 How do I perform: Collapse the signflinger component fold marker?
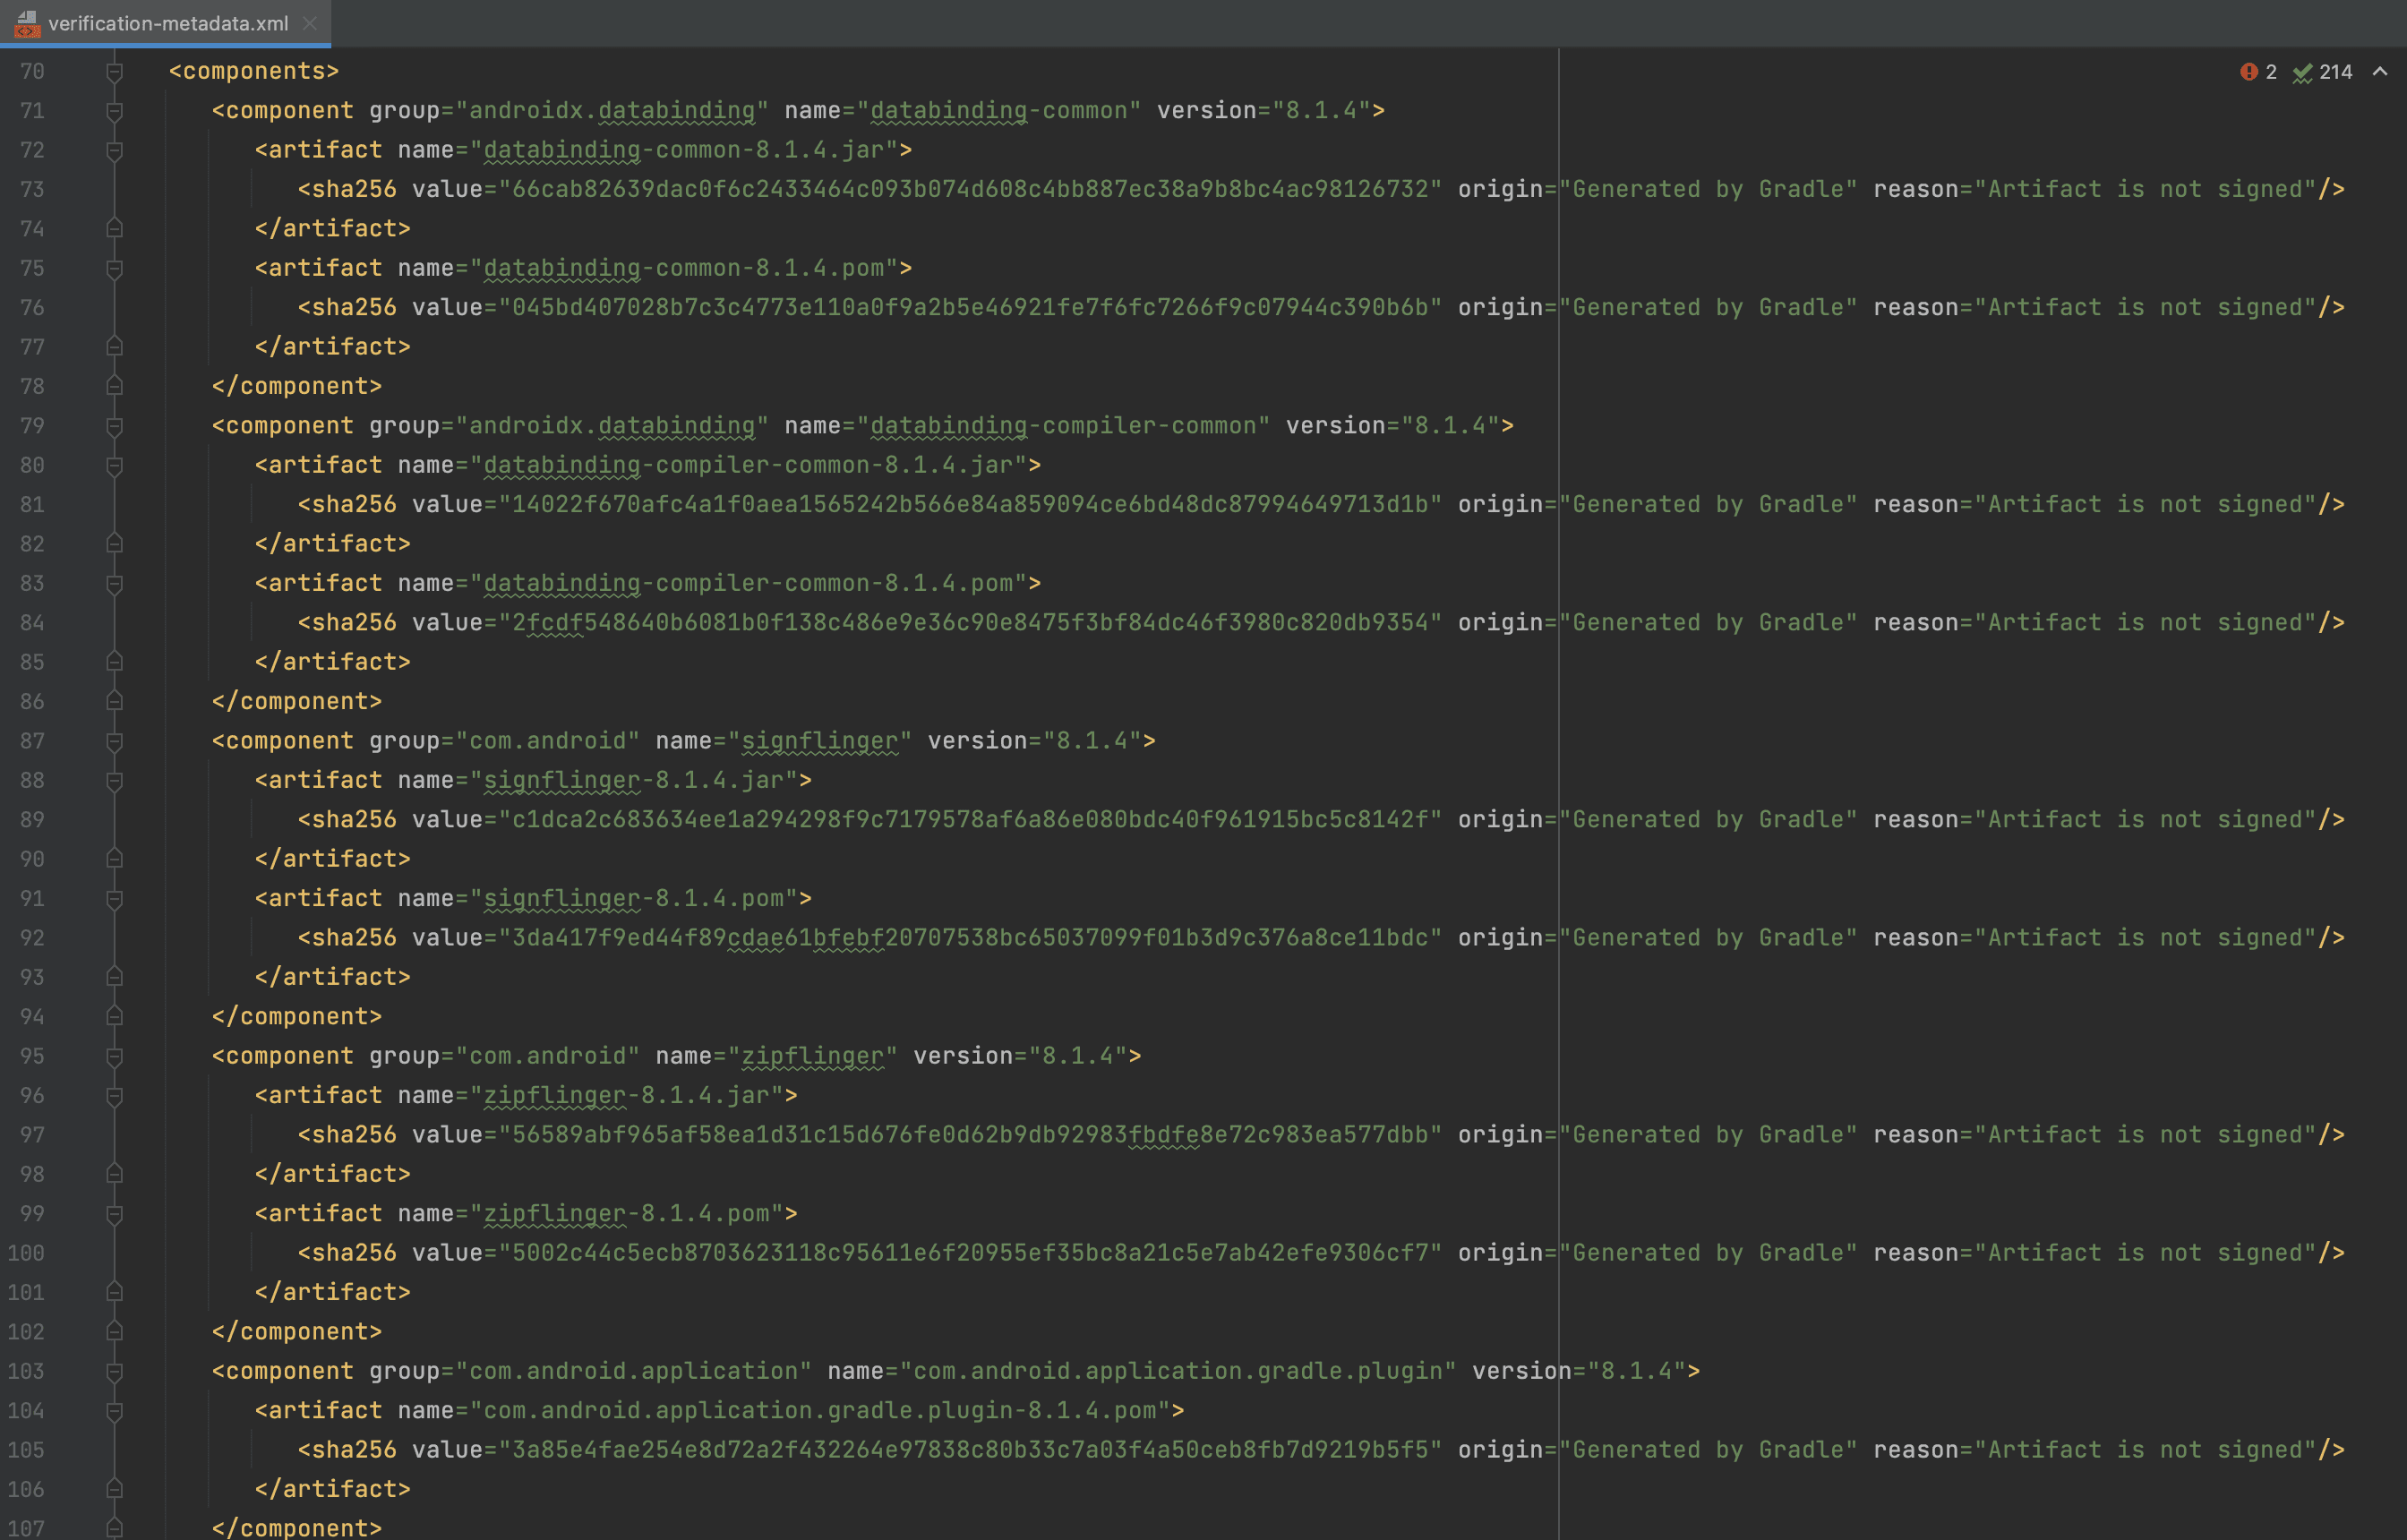115,741
